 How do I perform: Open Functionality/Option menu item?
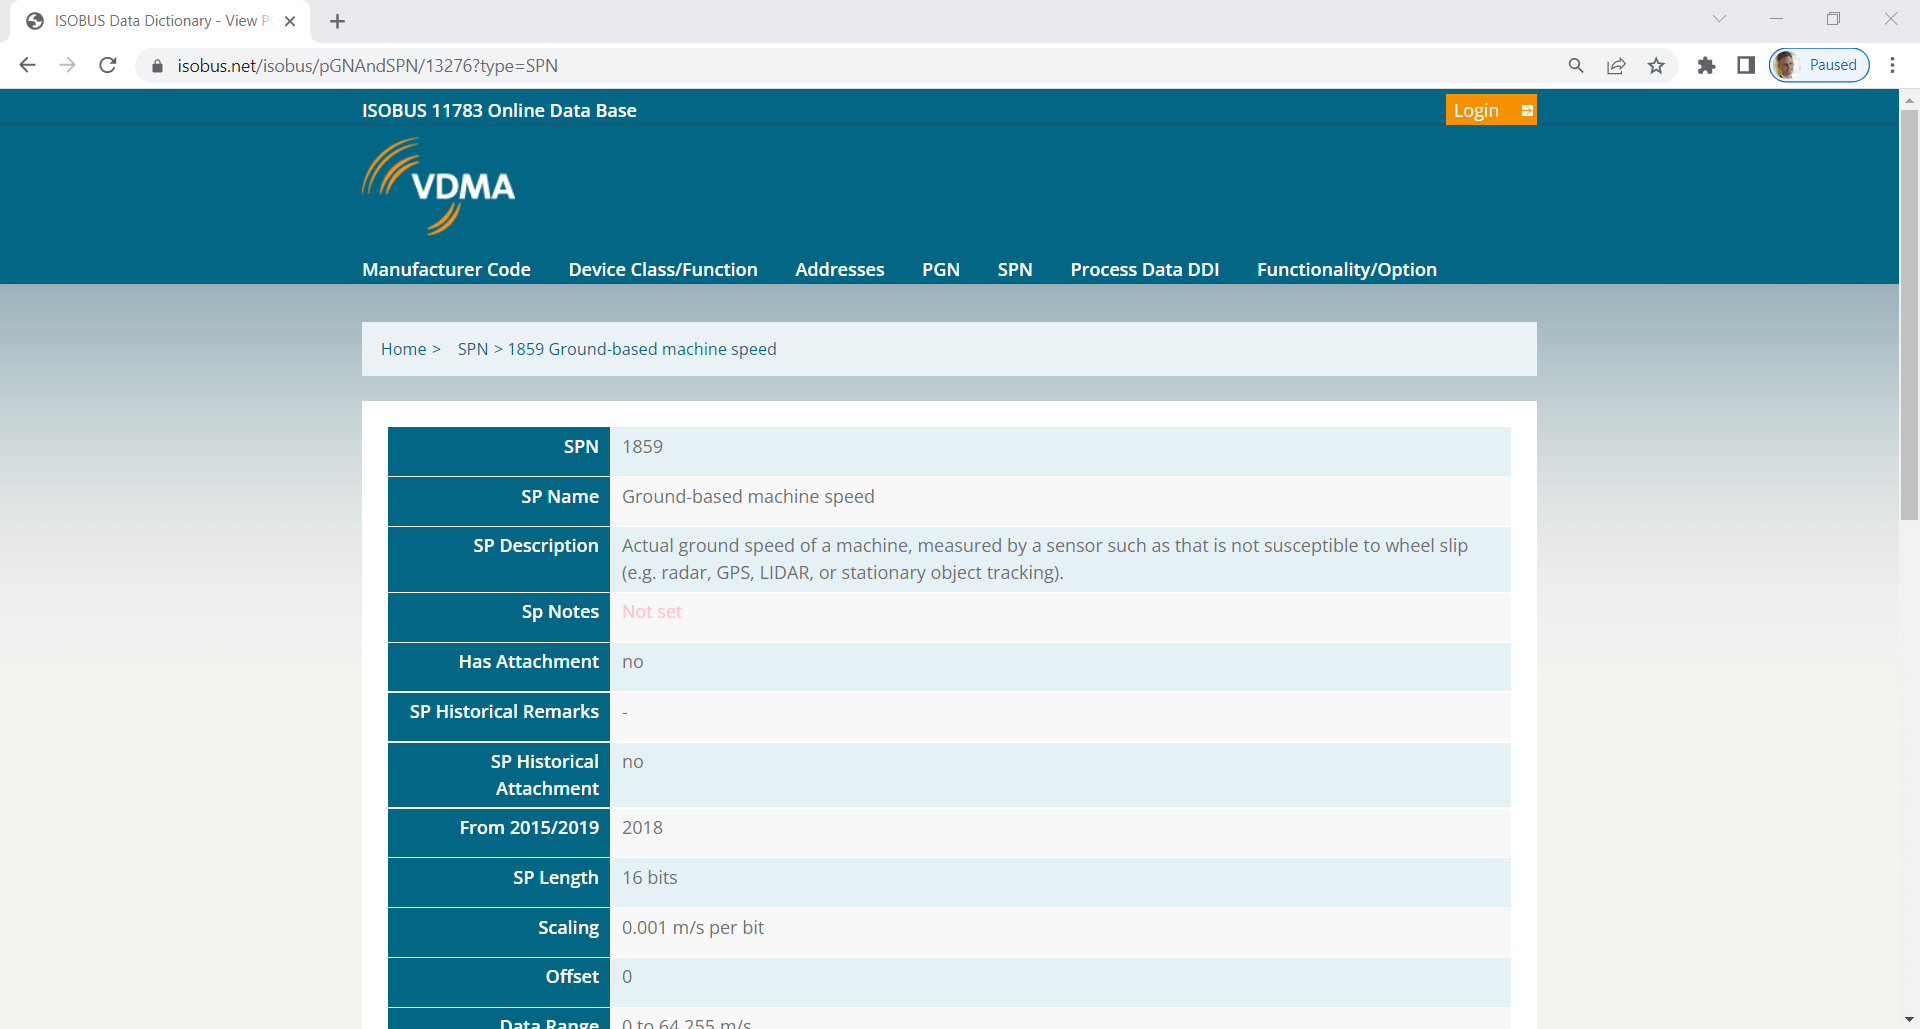[x=1347, y=270]
